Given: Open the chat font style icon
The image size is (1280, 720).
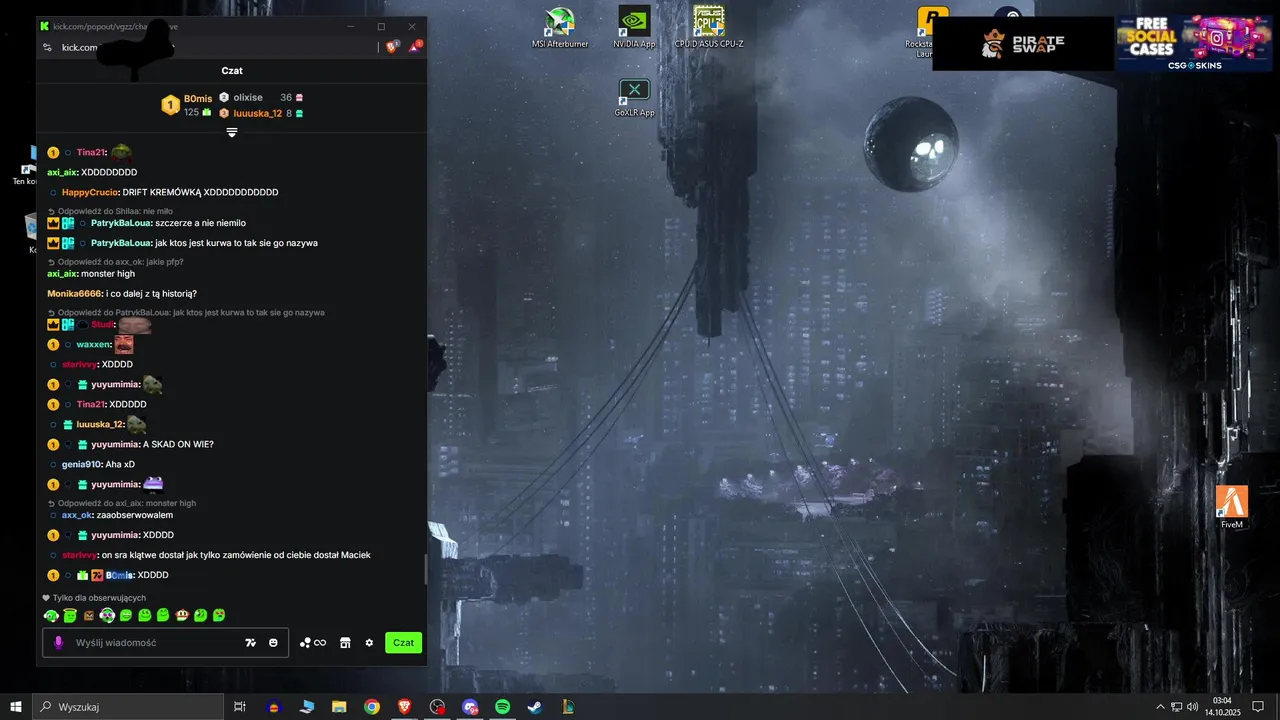Looking at the screenshot, I should pos(250,643).
